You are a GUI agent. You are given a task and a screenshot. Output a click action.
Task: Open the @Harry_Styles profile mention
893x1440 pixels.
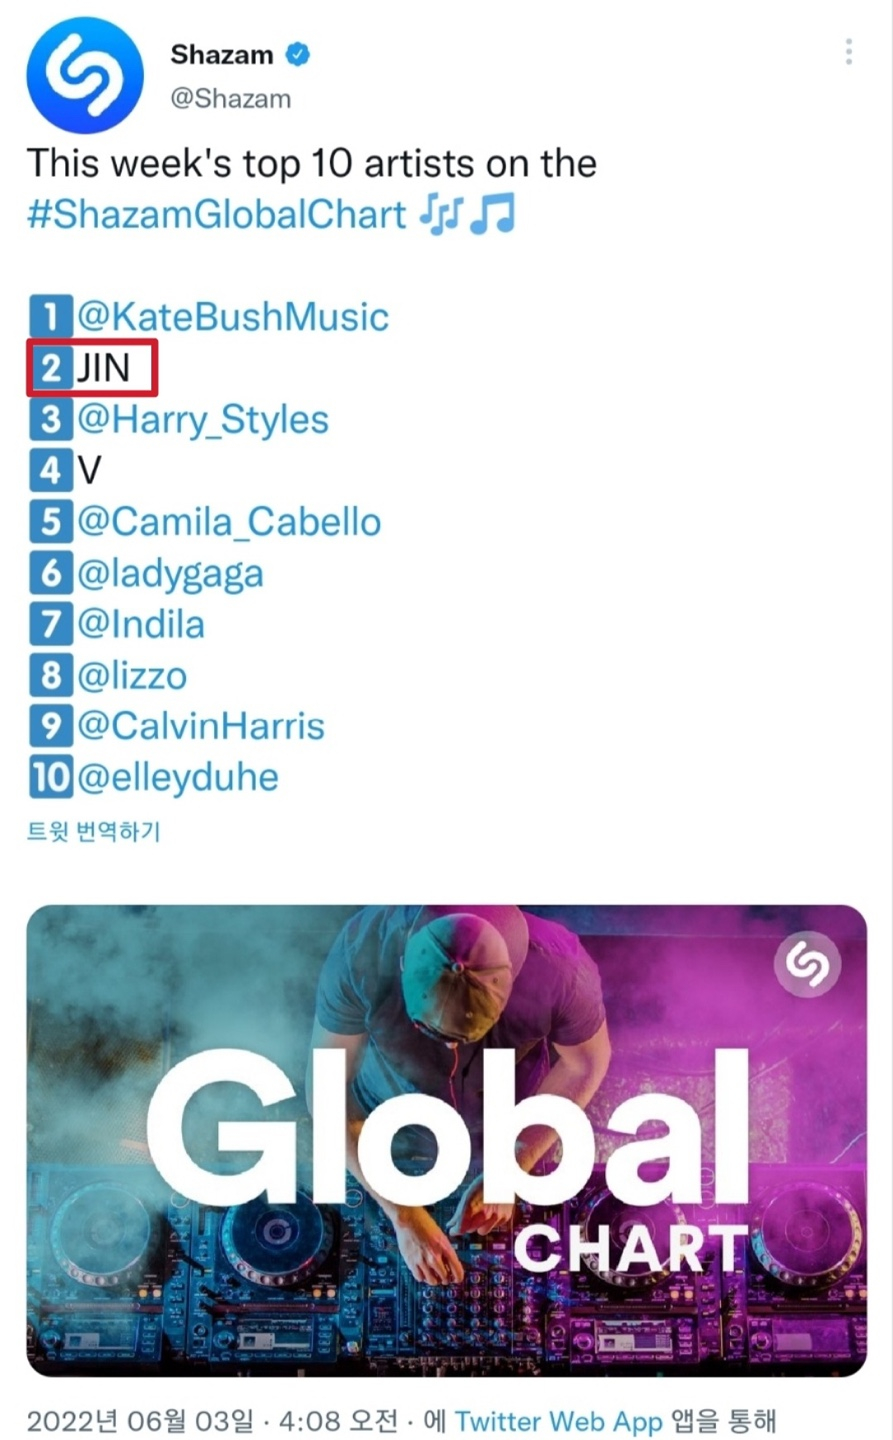click(203, 419)
